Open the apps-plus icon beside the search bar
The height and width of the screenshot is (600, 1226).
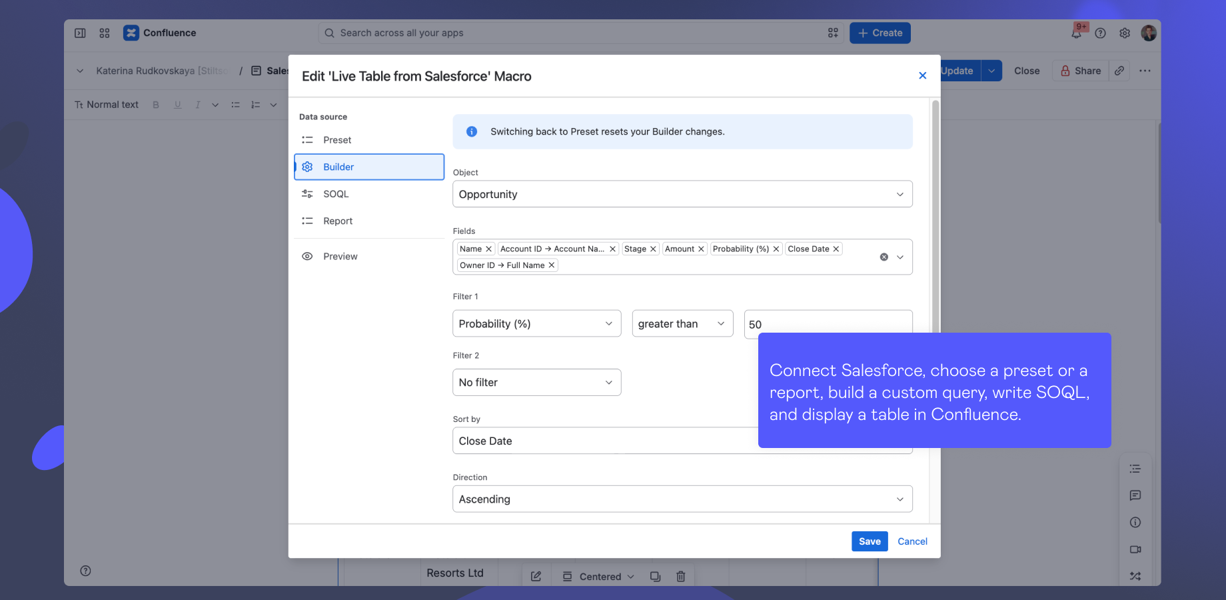[x=833, y=33]
